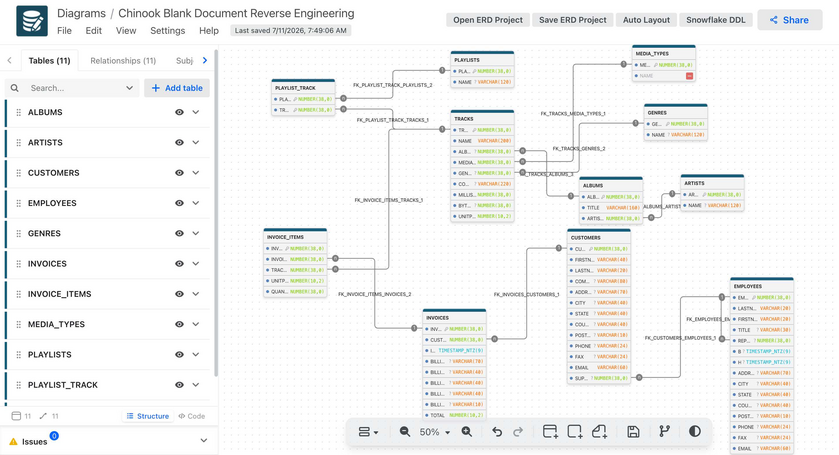This screenshot has width=839, height=455.
Task: Open the Settings menu
Action: [x=167, y=31]
